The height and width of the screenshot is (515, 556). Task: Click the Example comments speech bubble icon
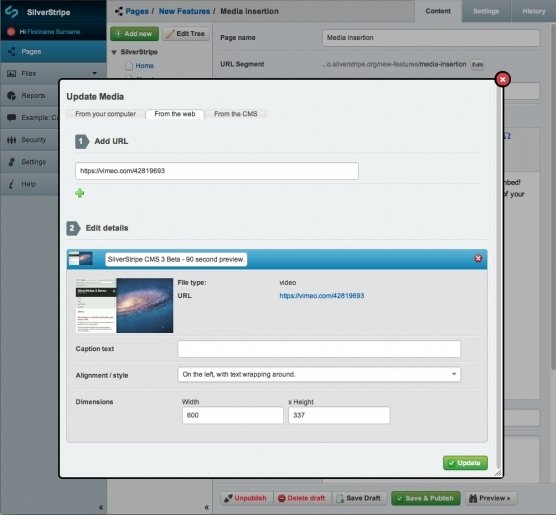(11, 117)
